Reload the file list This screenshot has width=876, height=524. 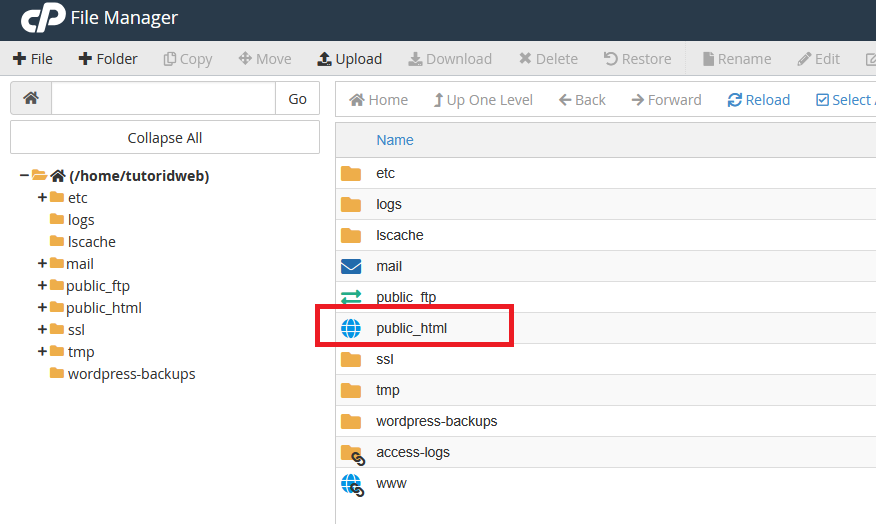(759, 100)
